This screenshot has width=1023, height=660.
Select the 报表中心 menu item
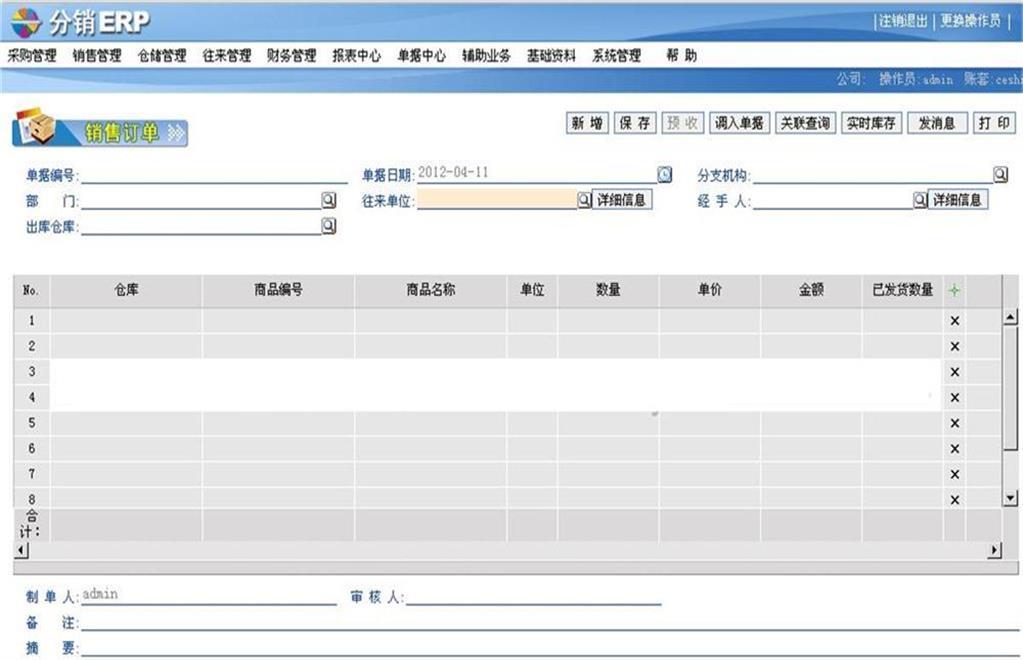click(357, 56)
